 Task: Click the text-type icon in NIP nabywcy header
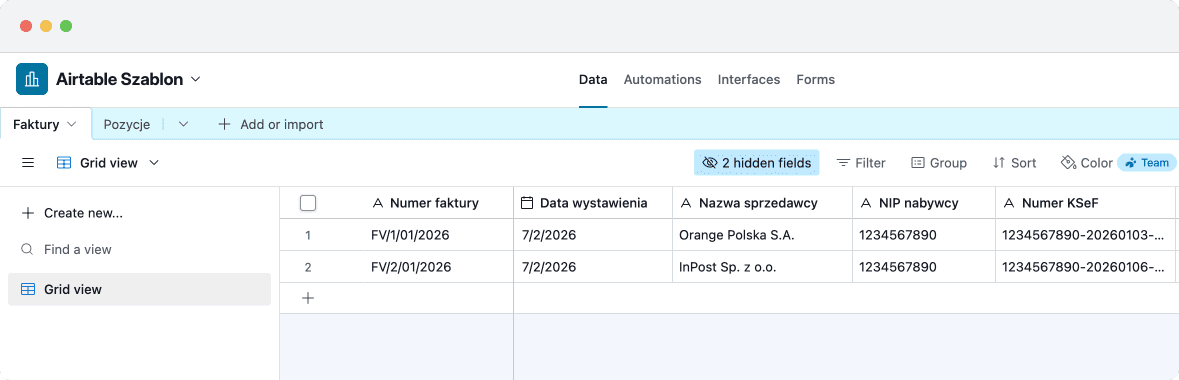[x=866, y=203]
